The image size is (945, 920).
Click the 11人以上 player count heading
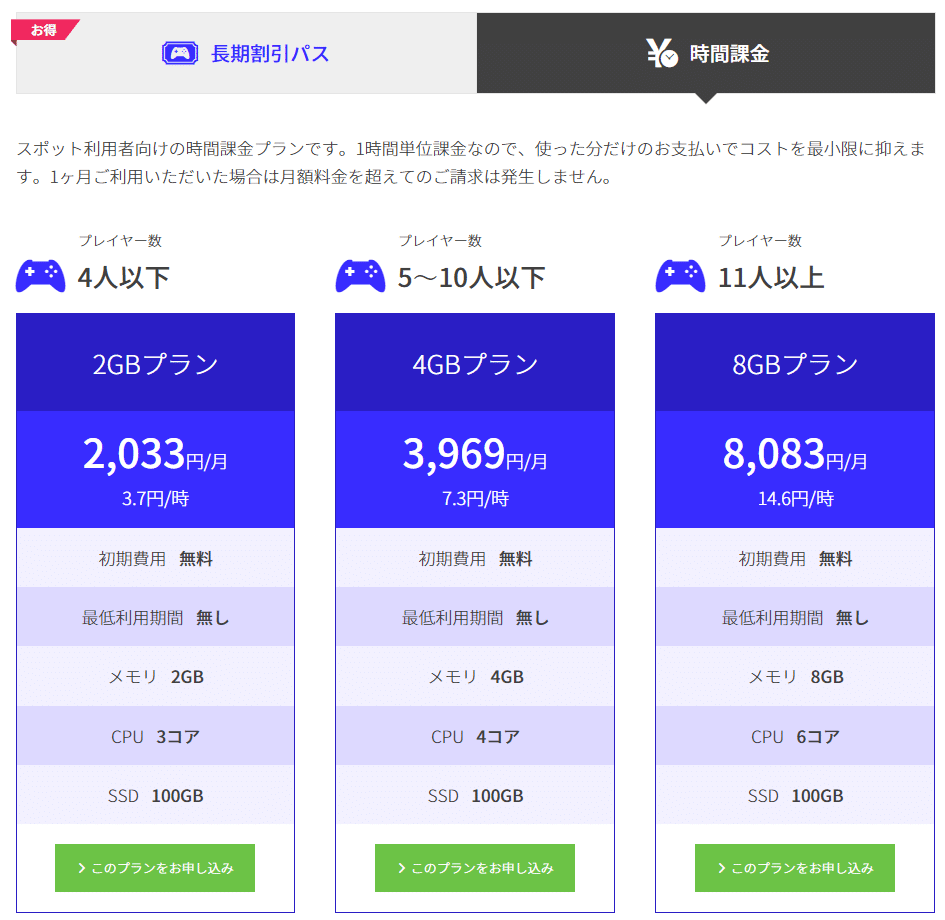(x=771, y=278)
